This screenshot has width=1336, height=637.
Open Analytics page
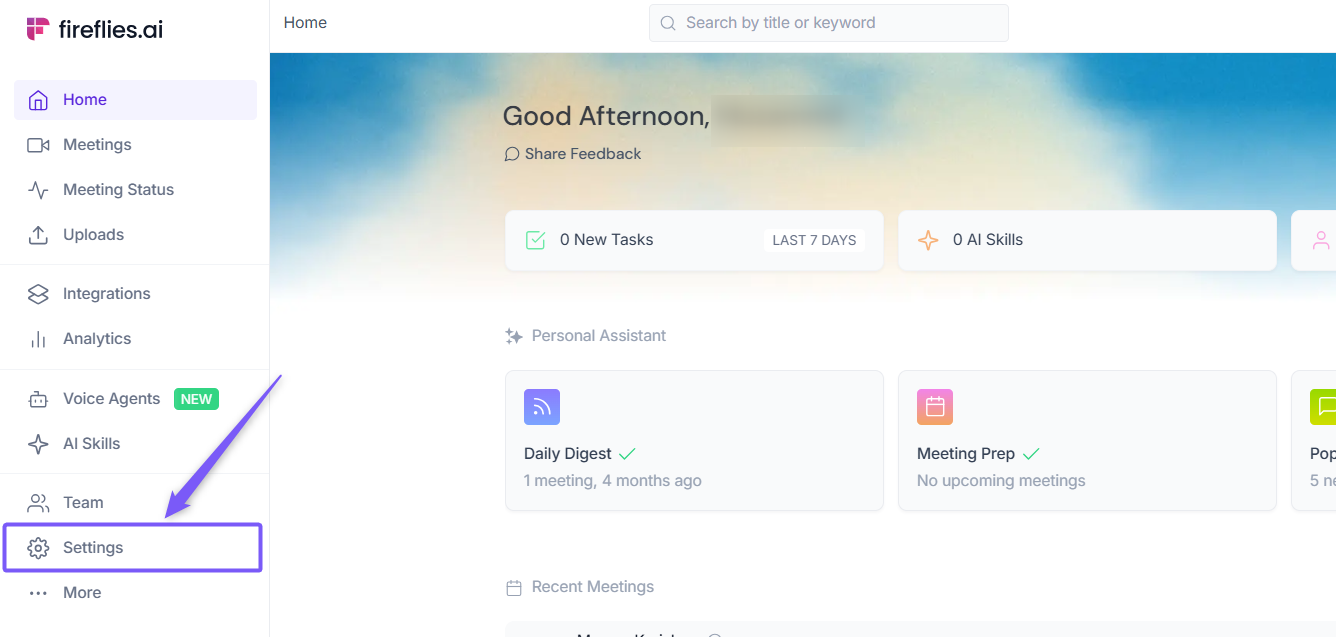[x=135, y=339]
